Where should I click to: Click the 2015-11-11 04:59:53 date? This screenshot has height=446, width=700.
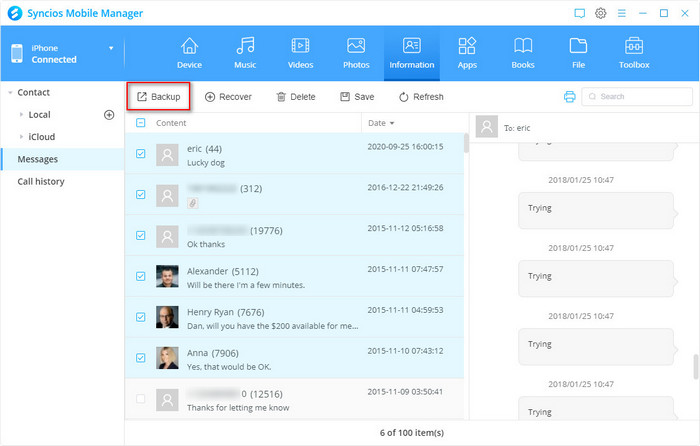[405, 310]
